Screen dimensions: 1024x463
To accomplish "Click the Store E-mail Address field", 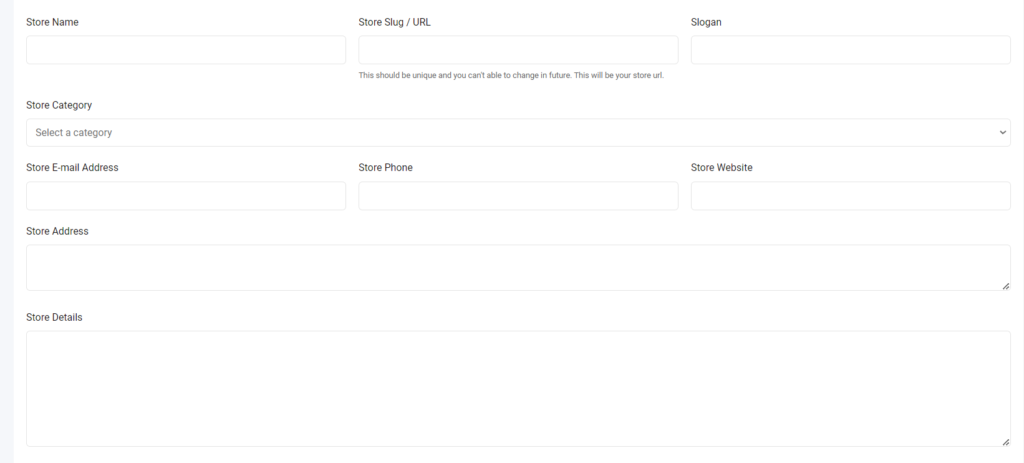I will (185, 196).
